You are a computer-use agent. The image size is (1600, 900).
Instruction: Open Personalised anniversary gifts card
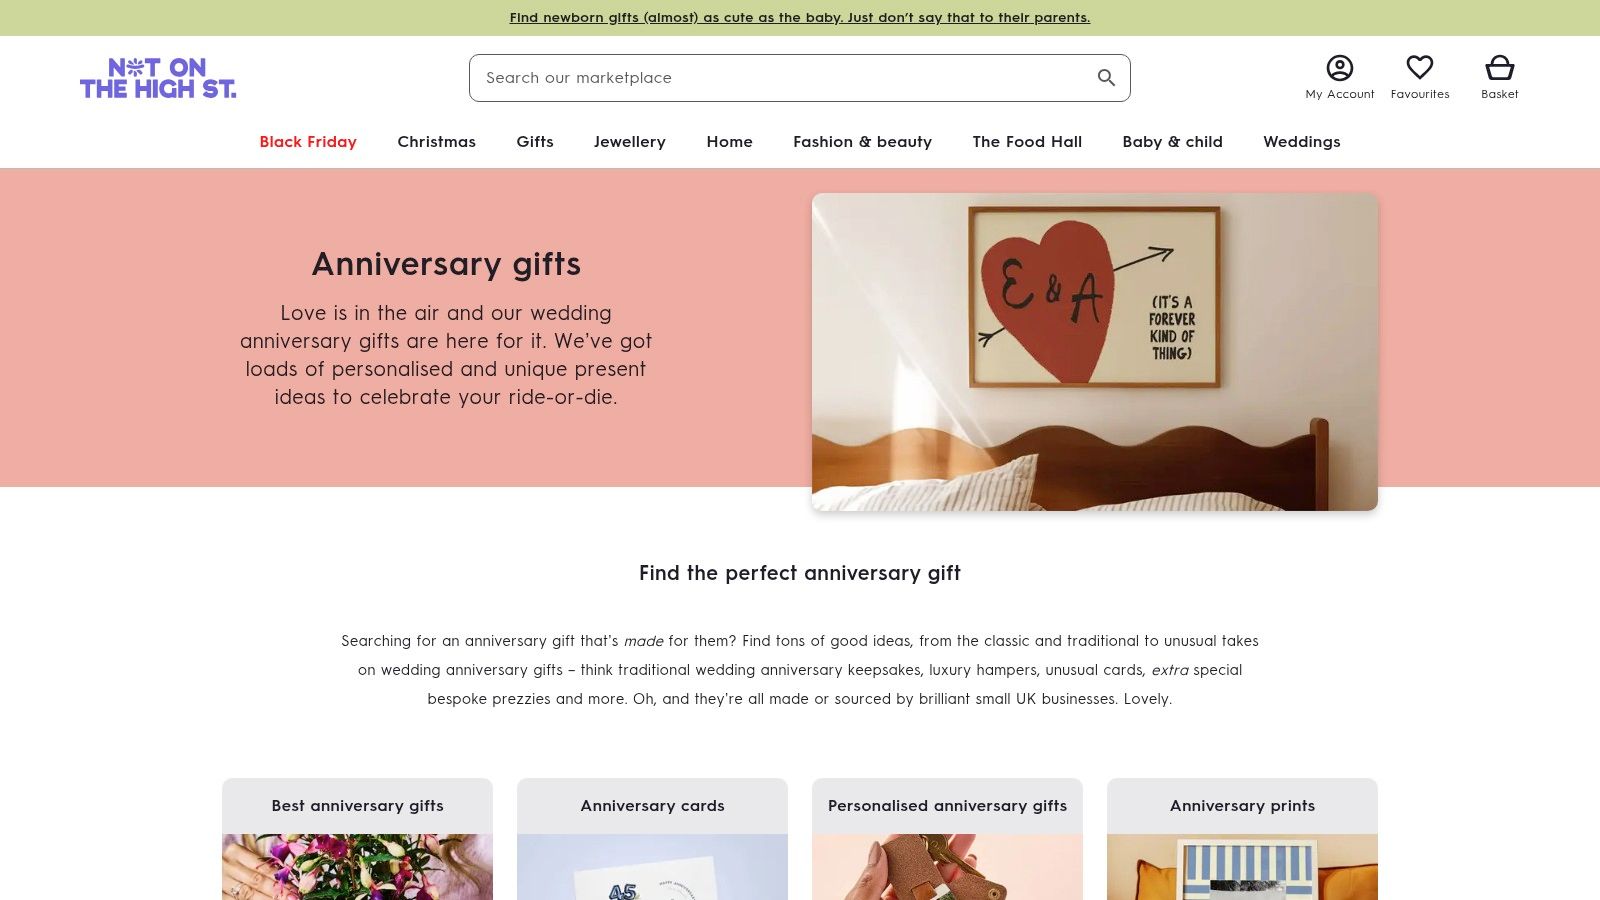click(x=947, y=839)
